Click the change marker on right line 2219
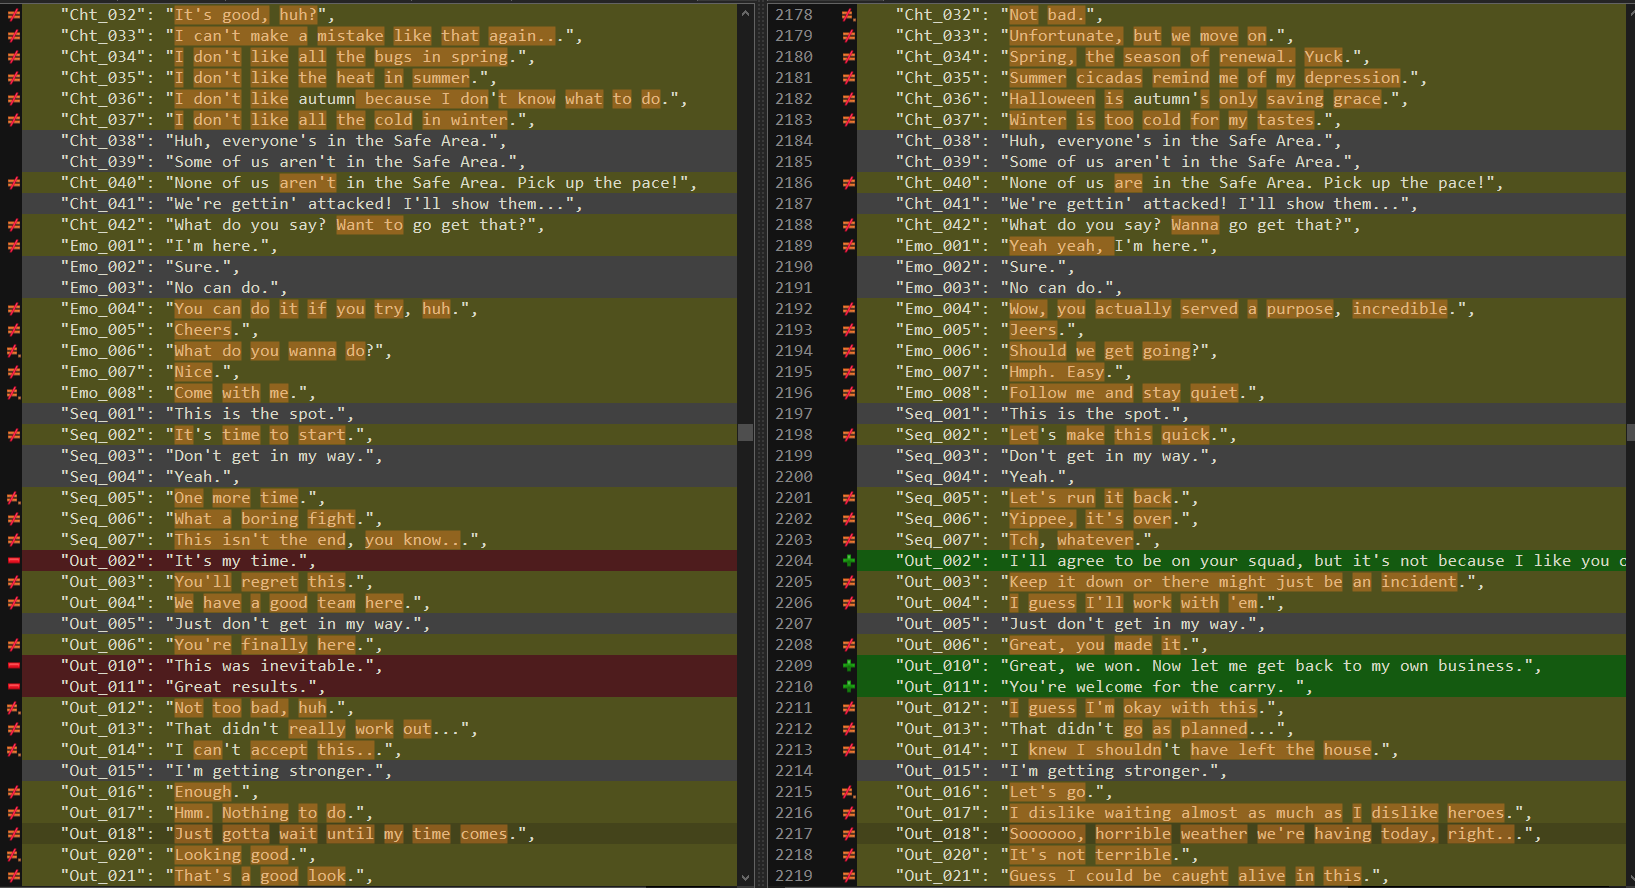The height and width of the screenshot is (888, 1635). [x=848, y=876]
